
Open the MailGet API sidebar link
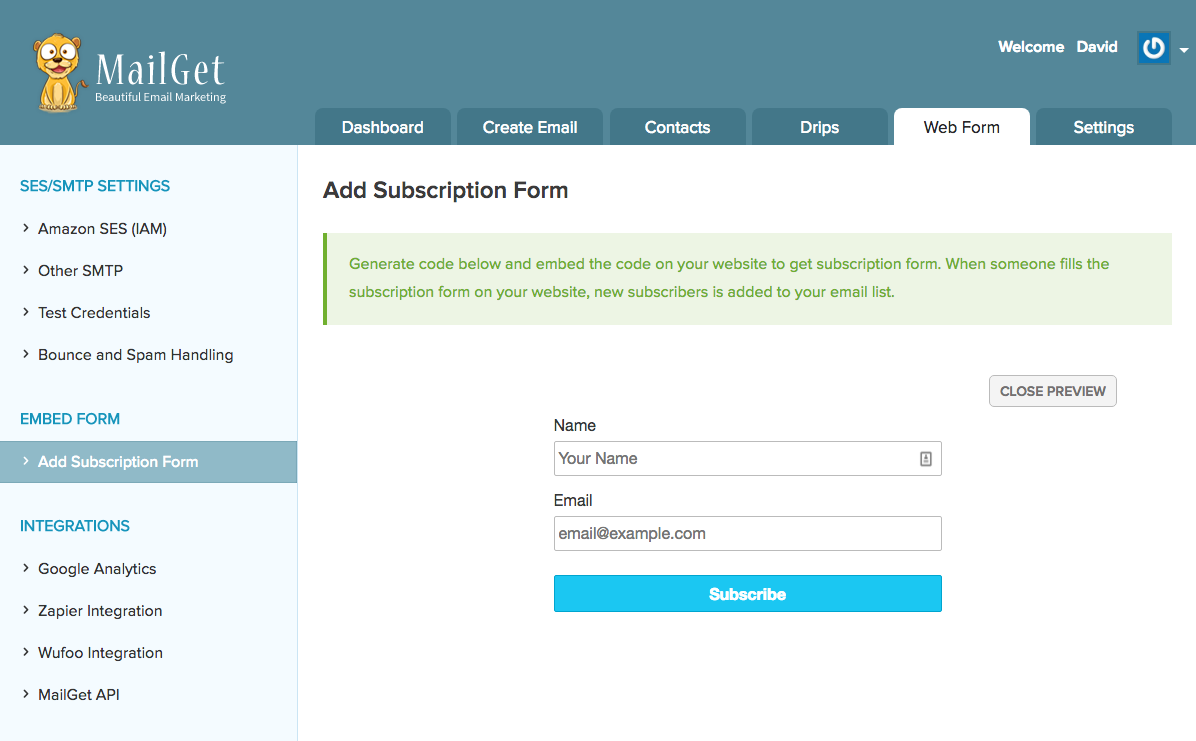[79, 695]
